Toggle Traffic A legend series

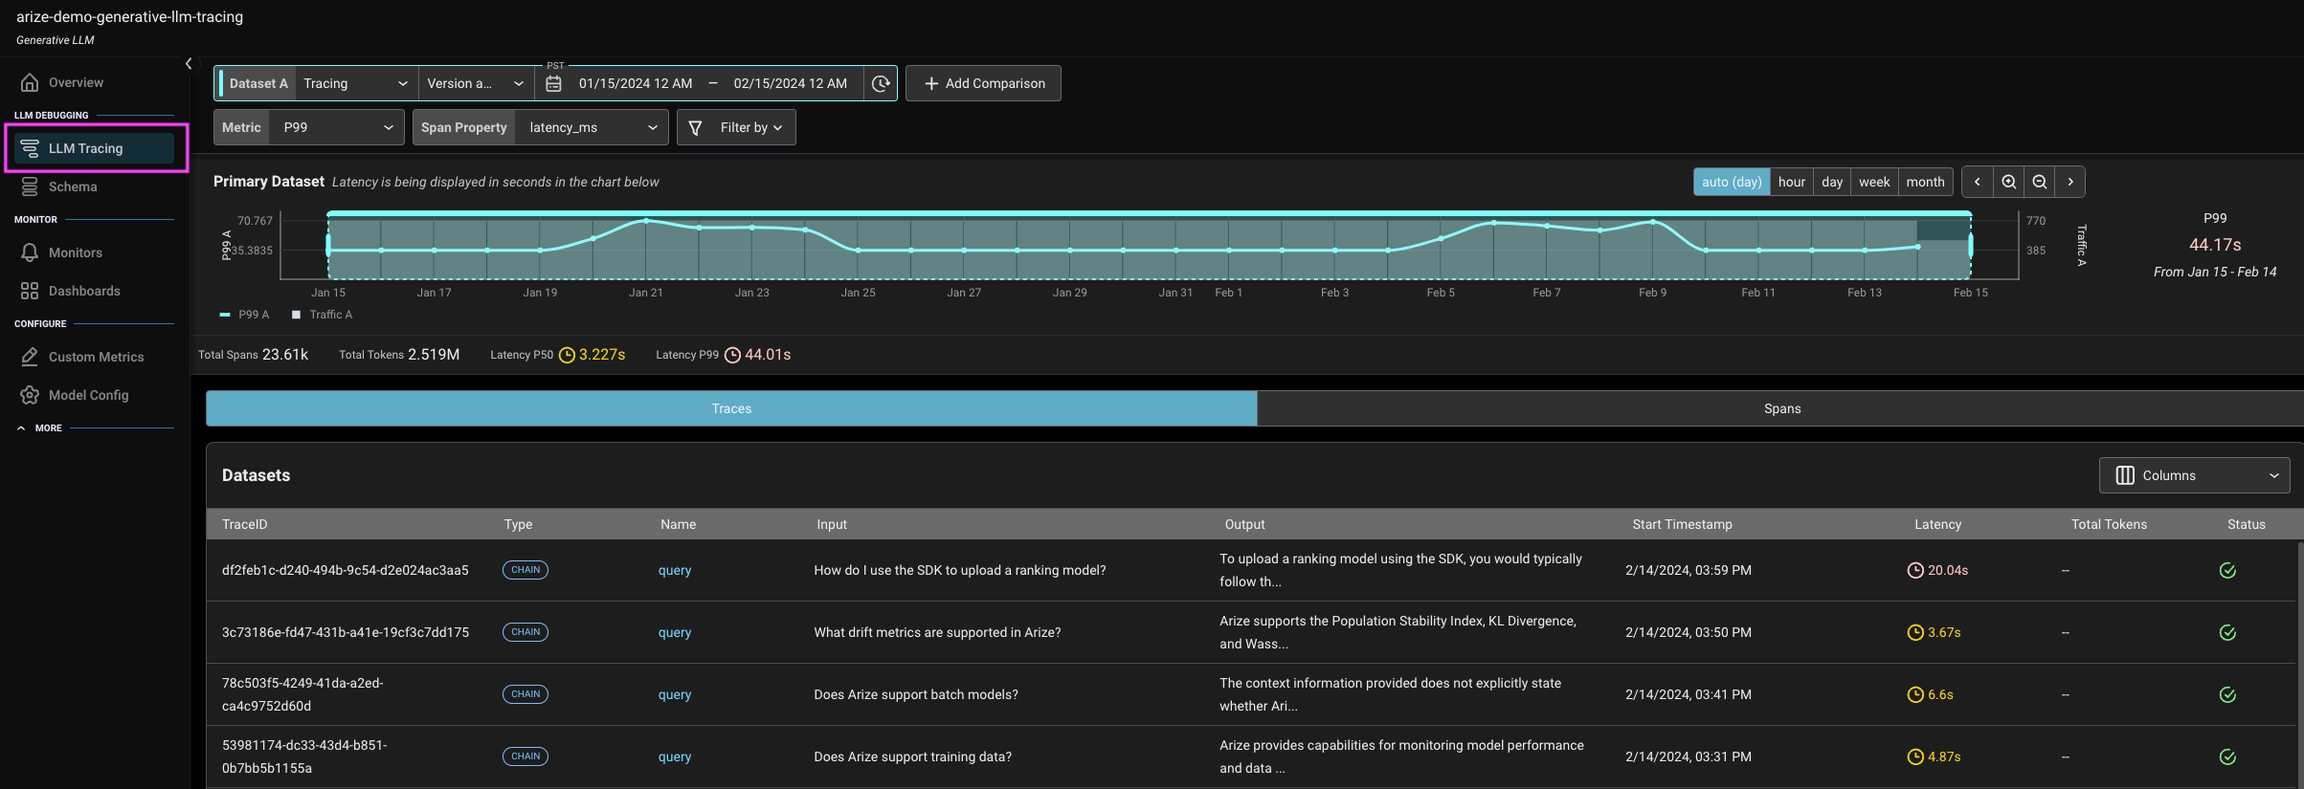(322, 314)
